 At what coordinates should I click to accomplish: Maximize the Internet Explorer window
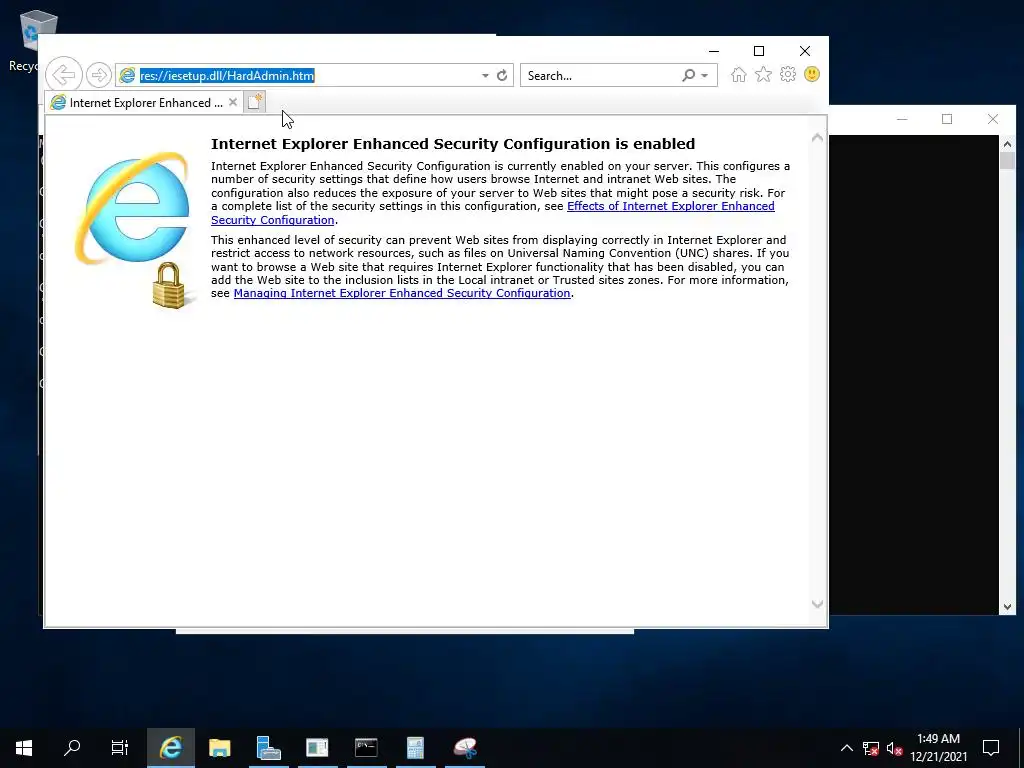(x=759, y=51)
